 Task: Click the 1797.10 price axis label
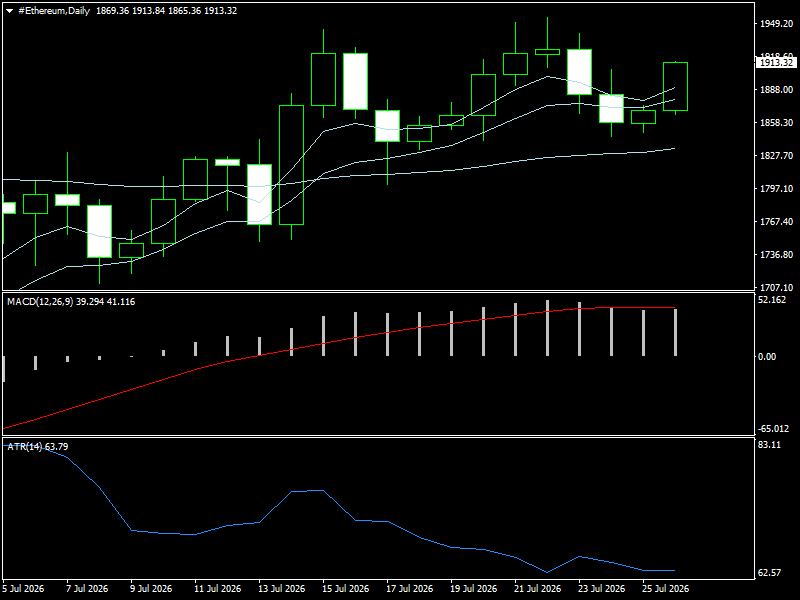(776, 189)
